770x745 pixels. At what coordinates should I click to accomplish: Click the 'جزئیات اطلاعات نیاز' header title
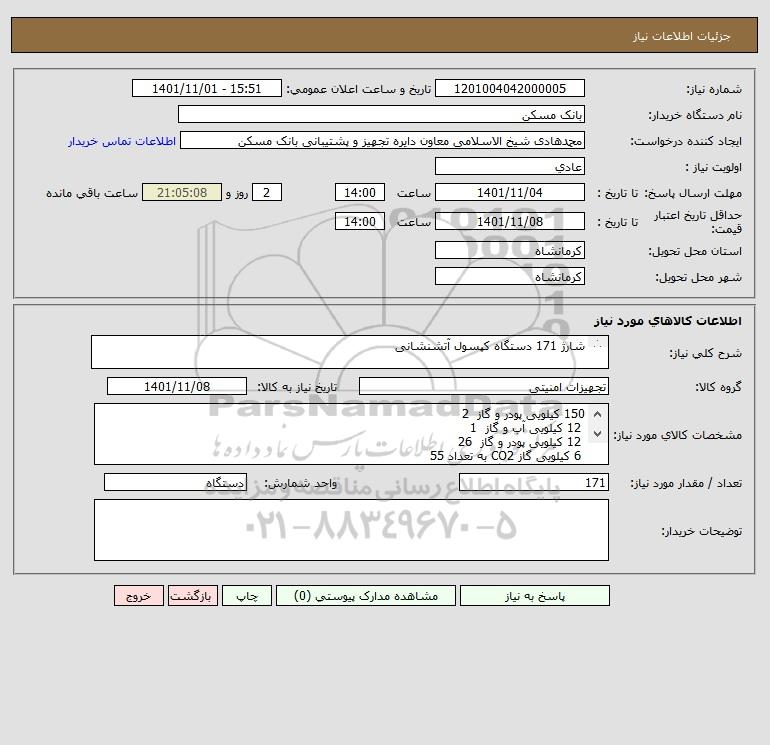682,36
